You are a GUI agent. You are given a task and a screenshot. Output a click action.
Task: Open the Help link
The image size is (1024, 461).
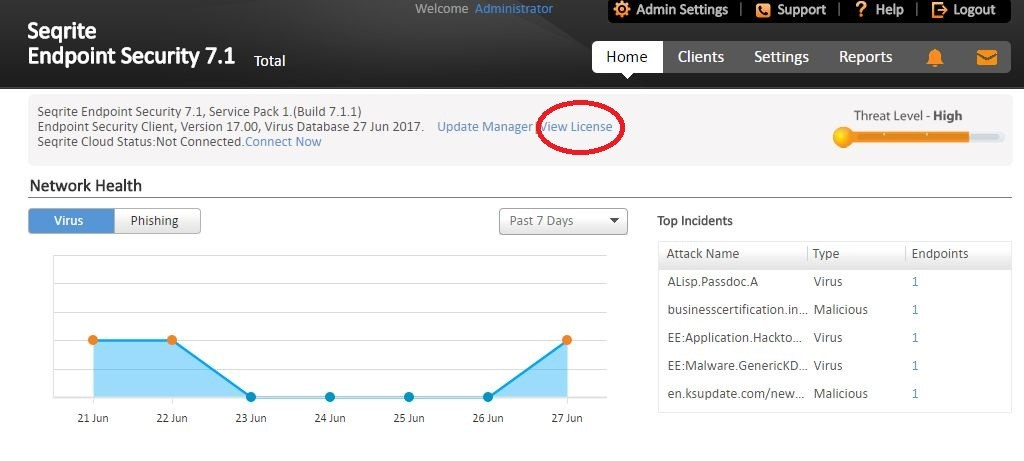889,10
